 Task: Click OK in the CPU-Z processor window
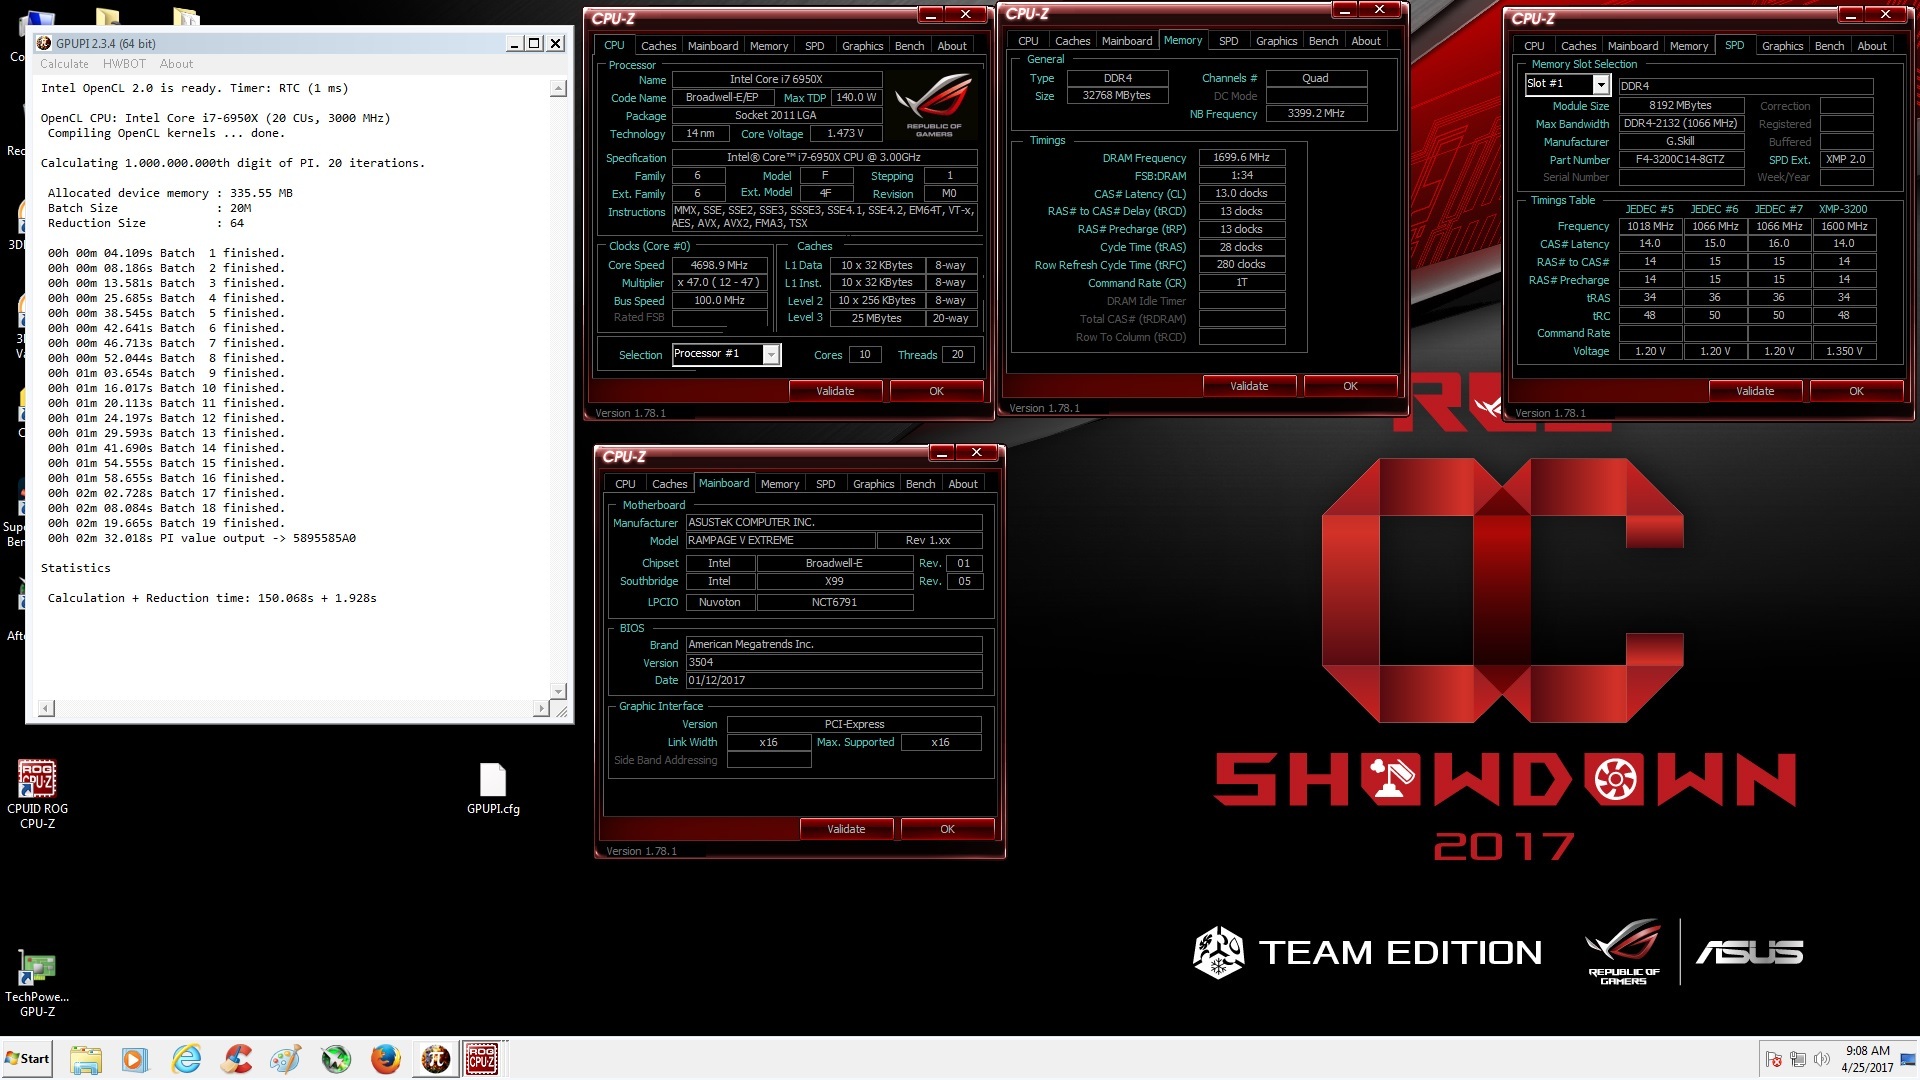click(x=936, y=391)
